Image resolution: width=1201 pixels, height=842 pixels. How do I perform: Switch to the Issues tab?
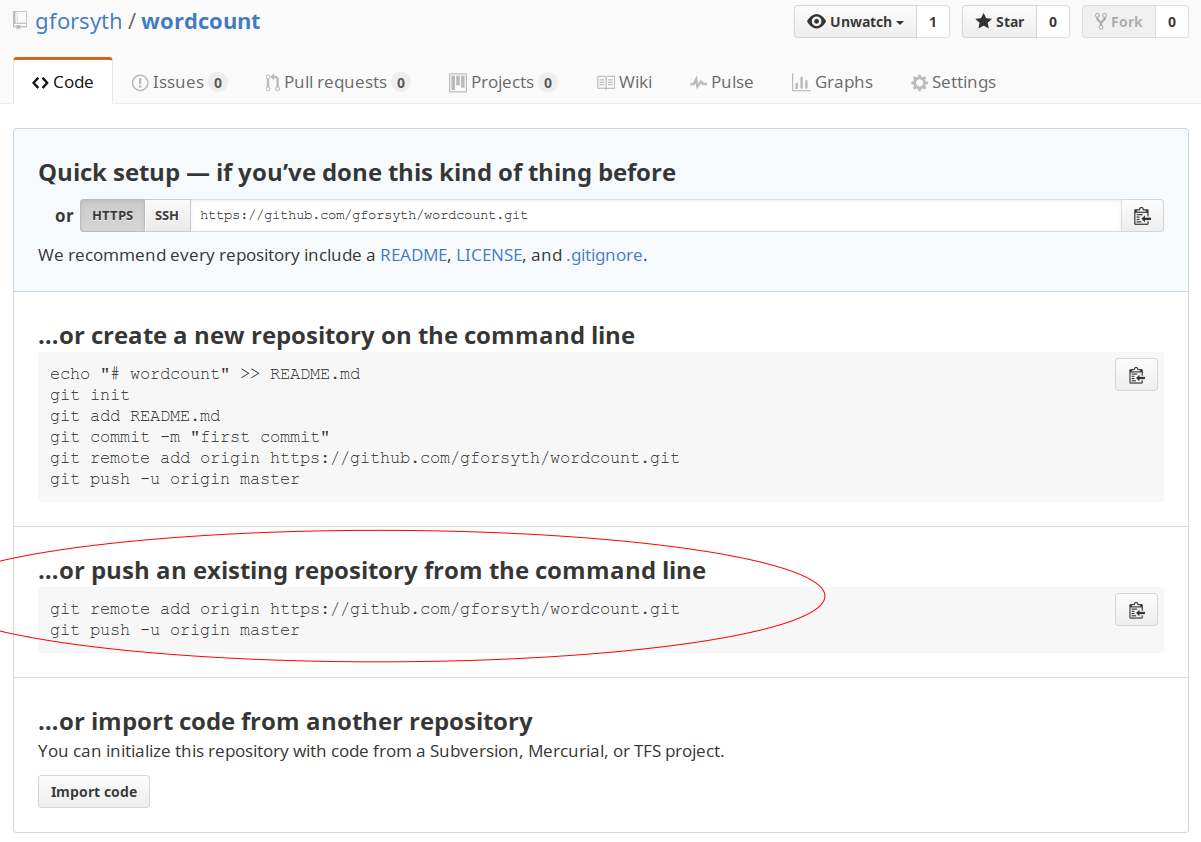(178, 82)
